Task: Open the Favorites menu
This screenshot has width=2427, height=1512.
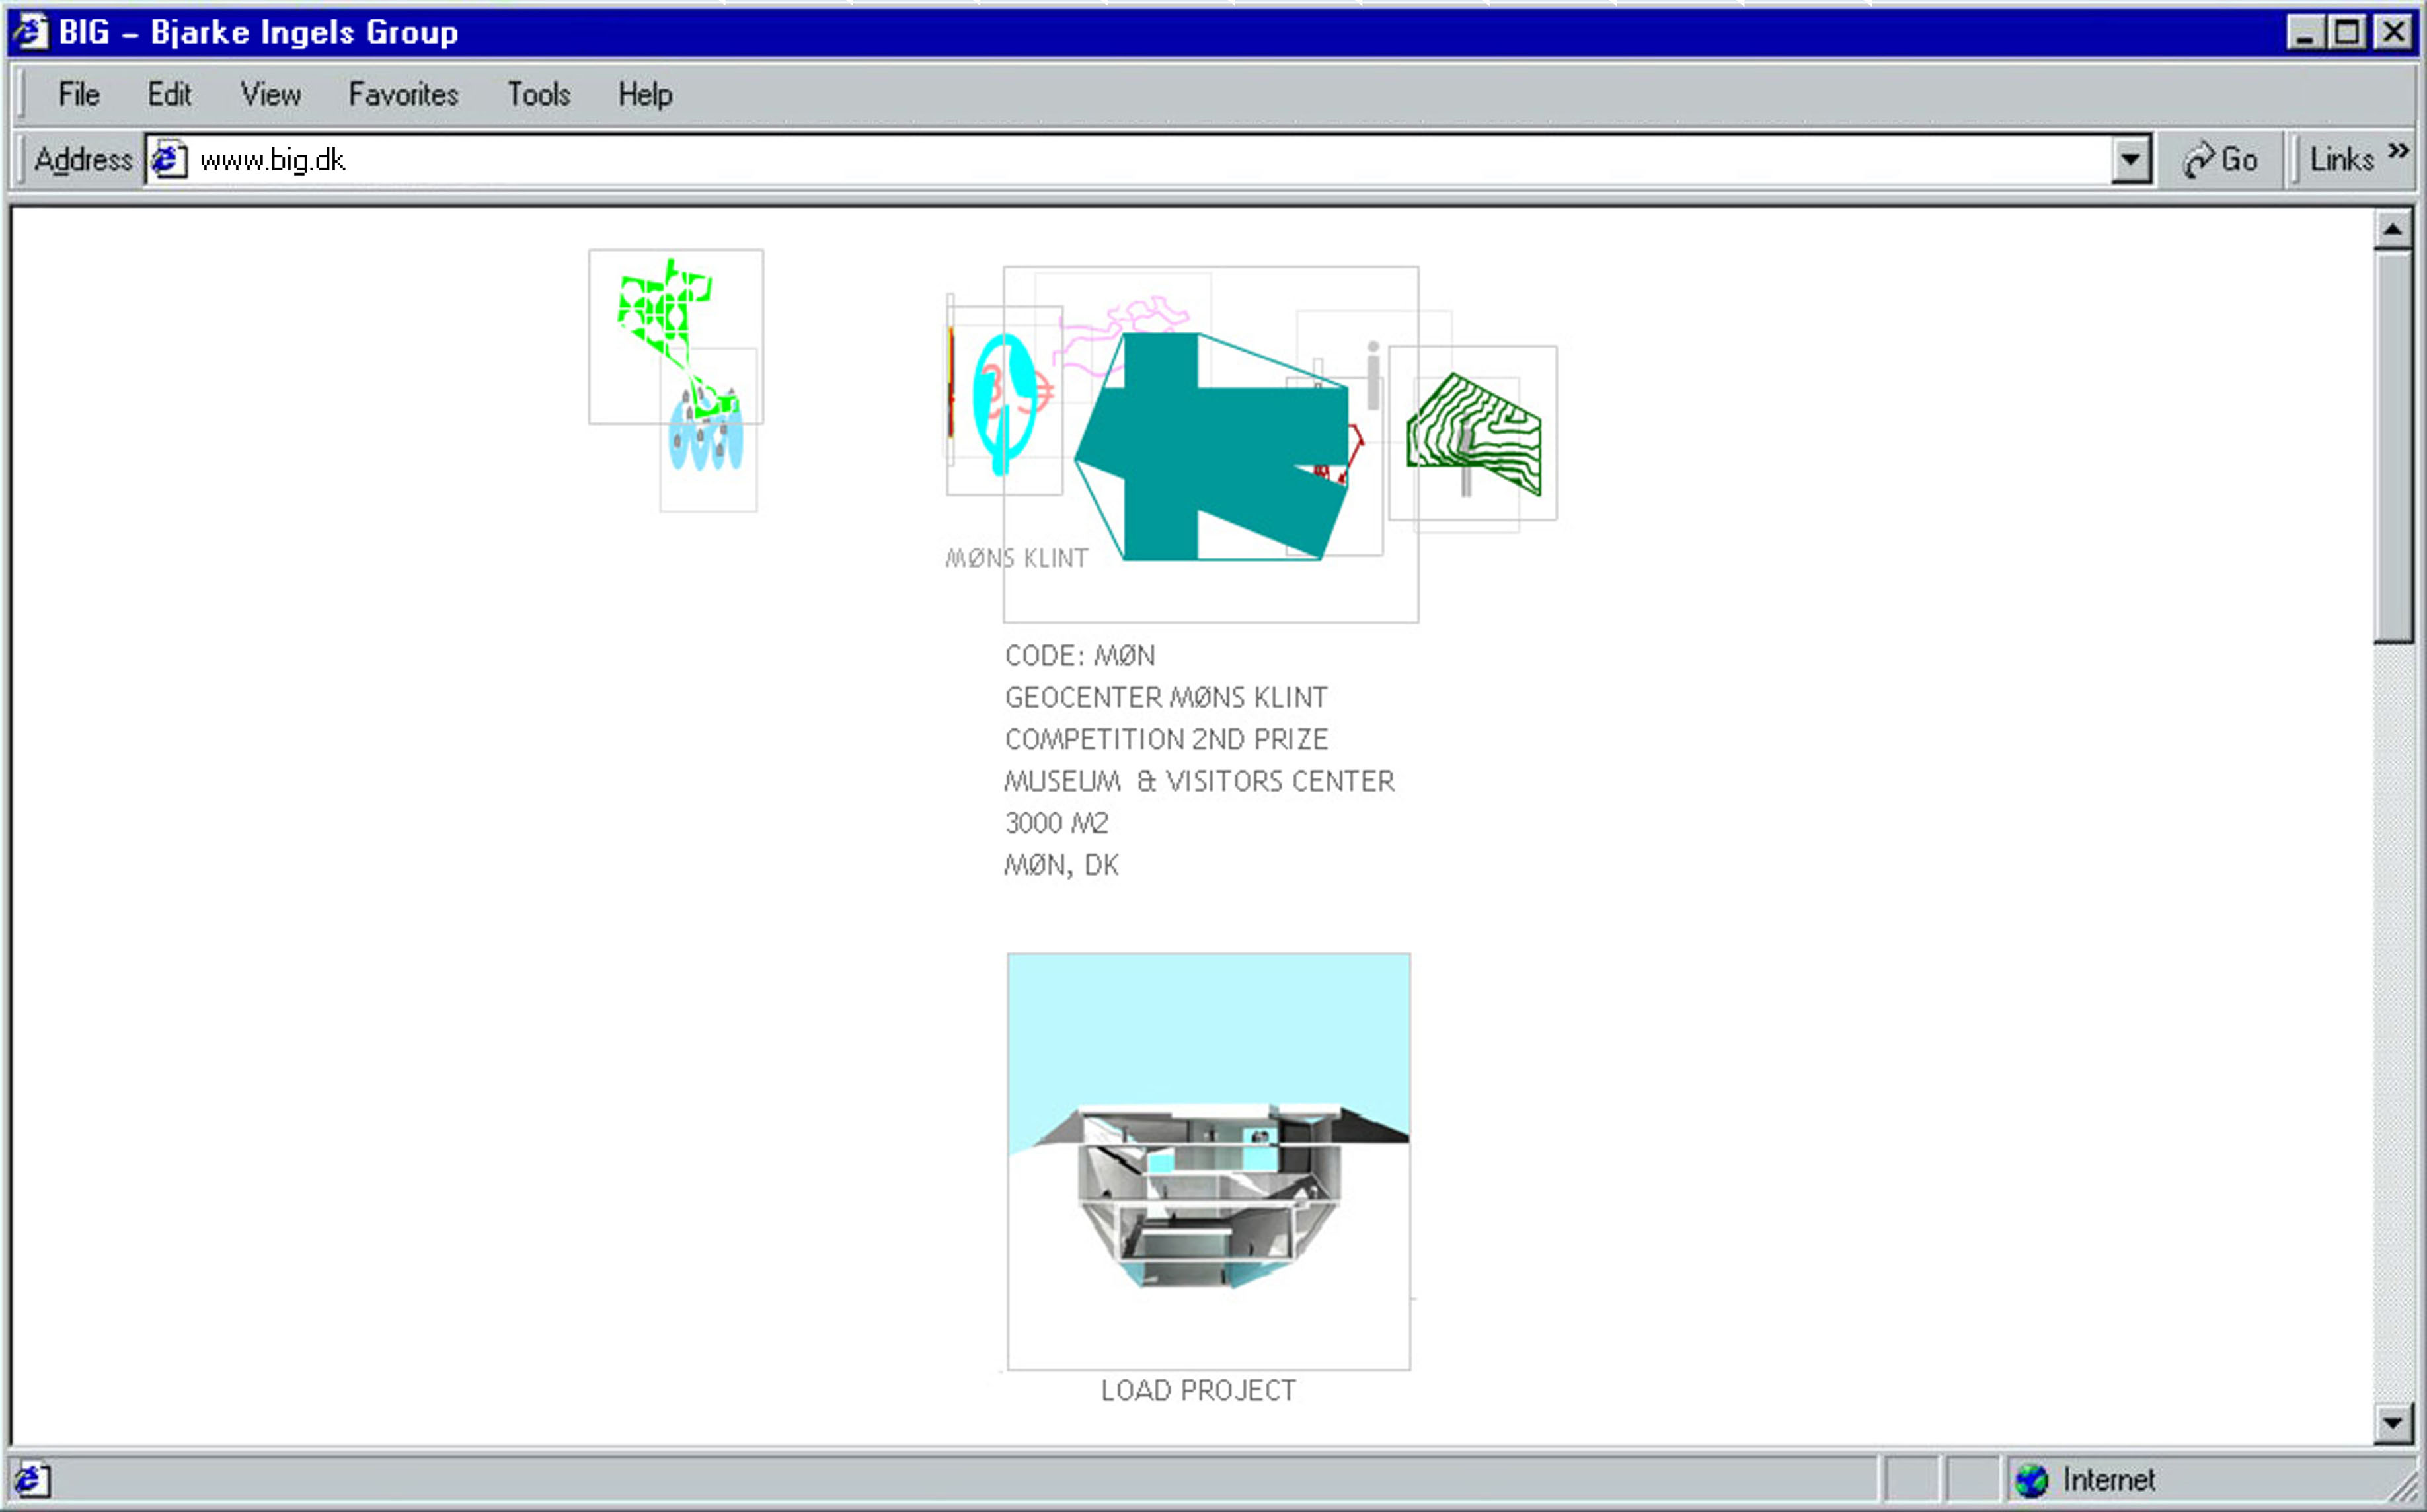Action: tap(403, 94)
